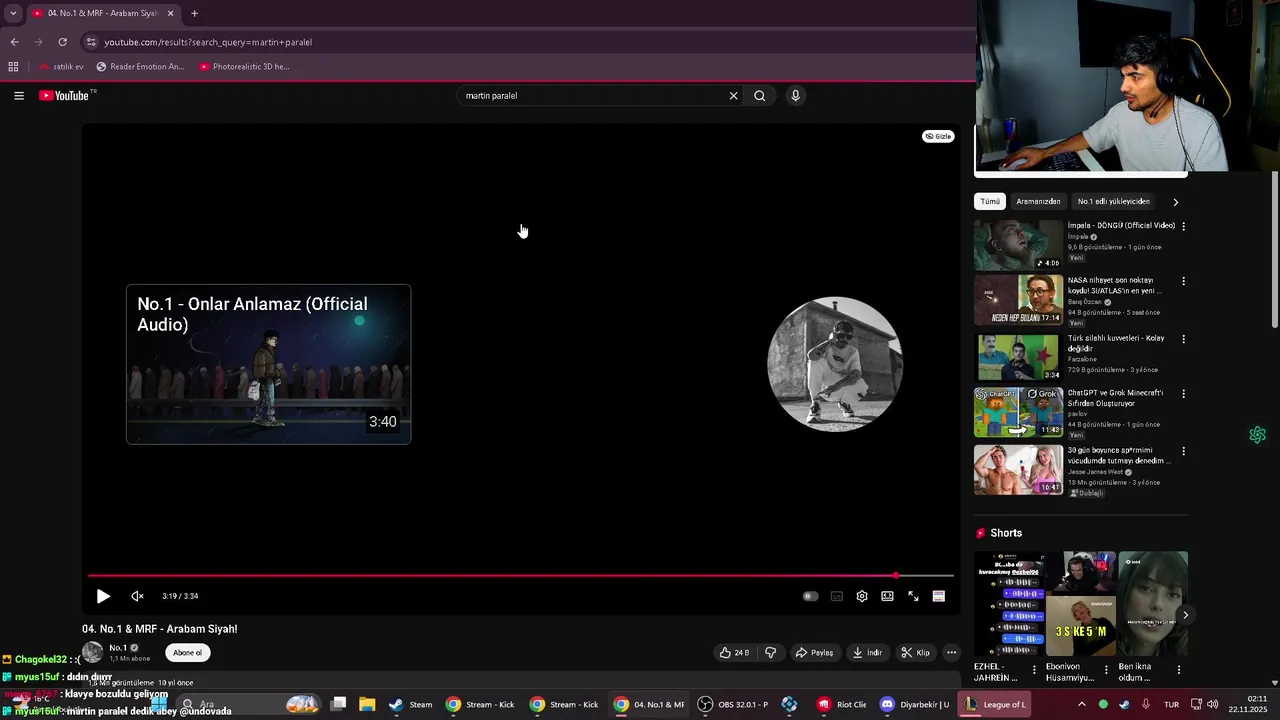This screenshot has width=1280, height=720.
Task: Open the No.1 channel avatar
Action: [93, 653]
